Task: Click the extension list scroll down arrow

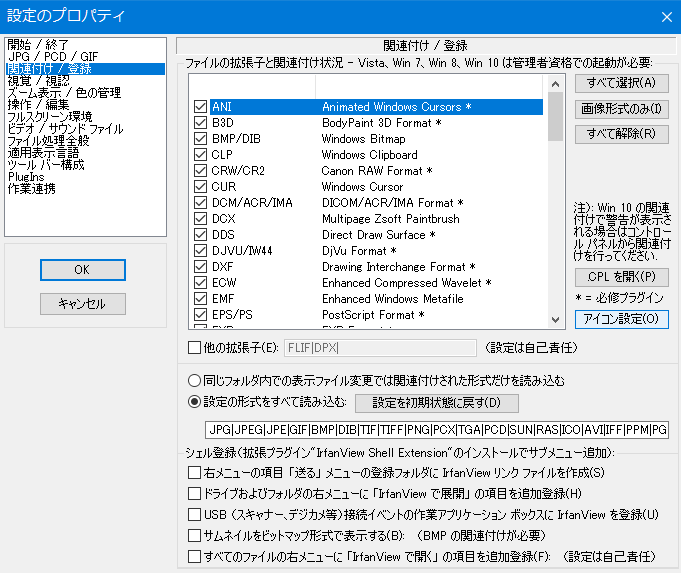Action: tap(555, 320)
